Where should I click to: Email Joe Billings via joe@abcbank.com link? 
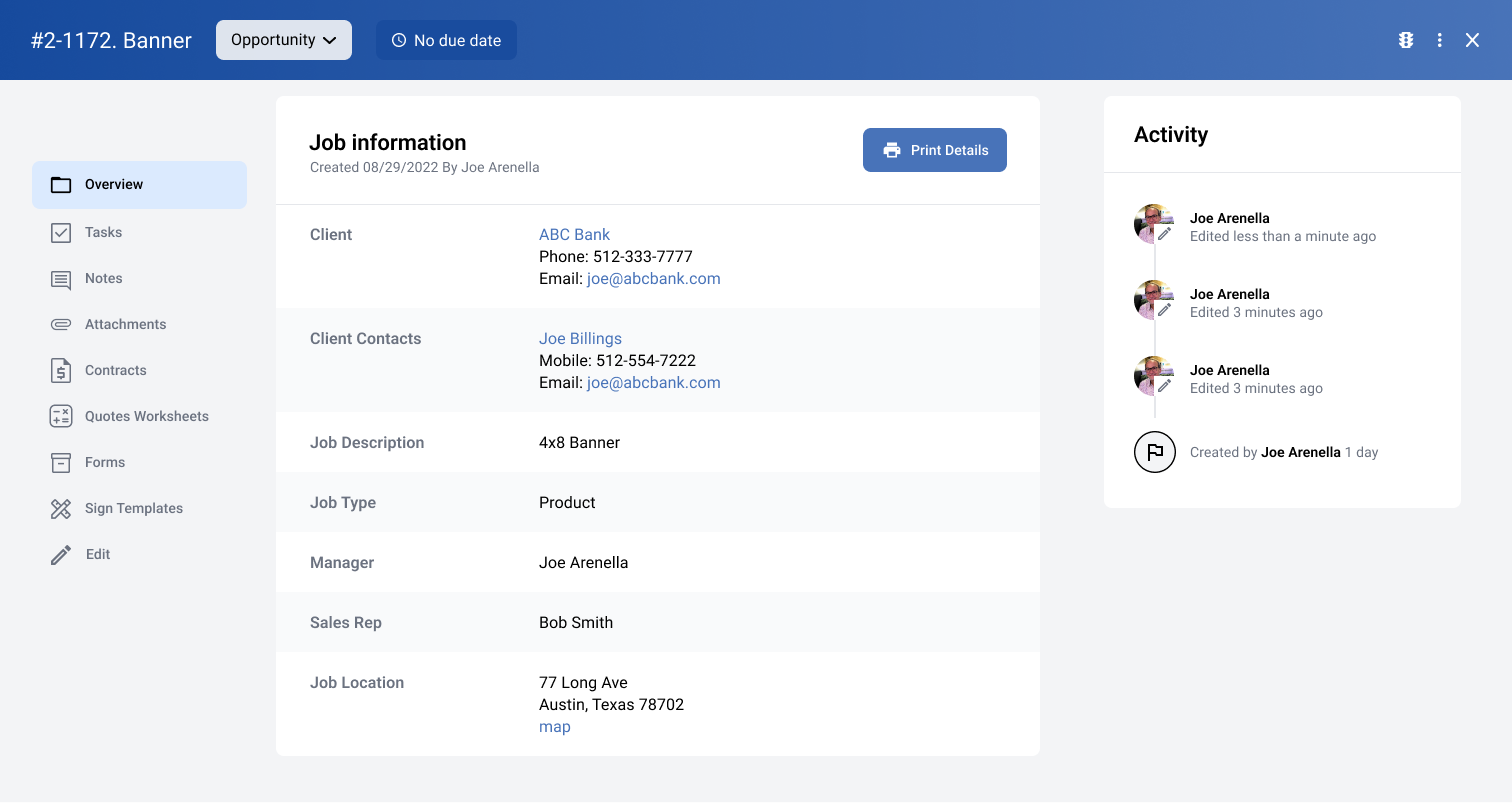pos(653,382)
